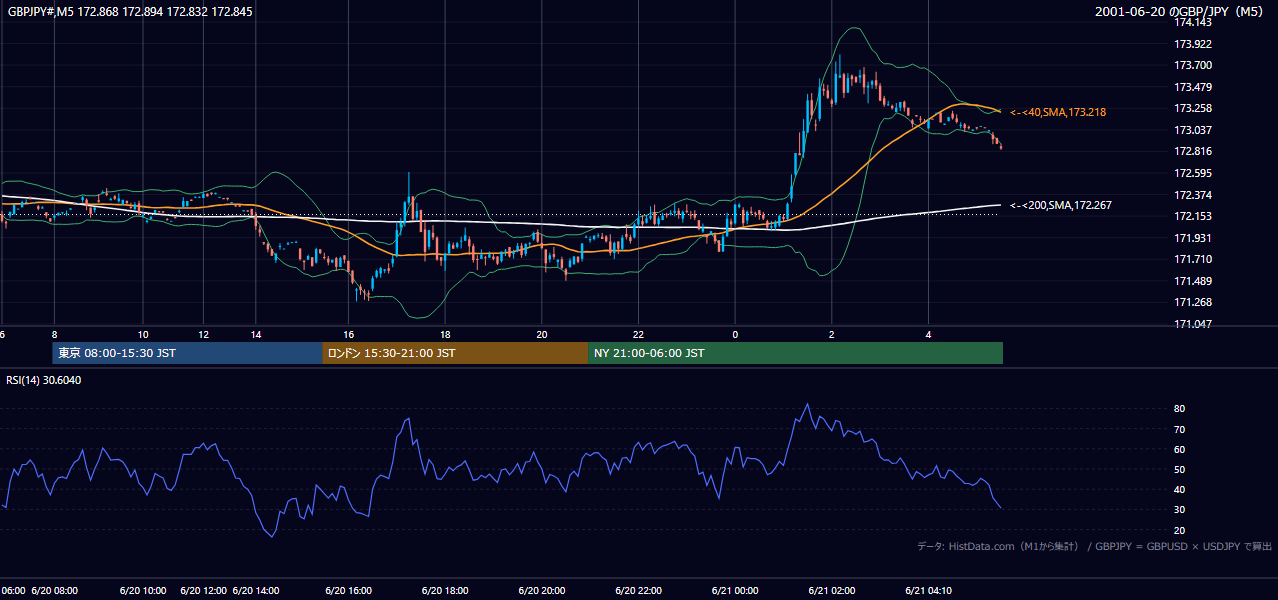Click hour label 14 under the price chart
1278x600 pixels.
click(x=256, y=335)
